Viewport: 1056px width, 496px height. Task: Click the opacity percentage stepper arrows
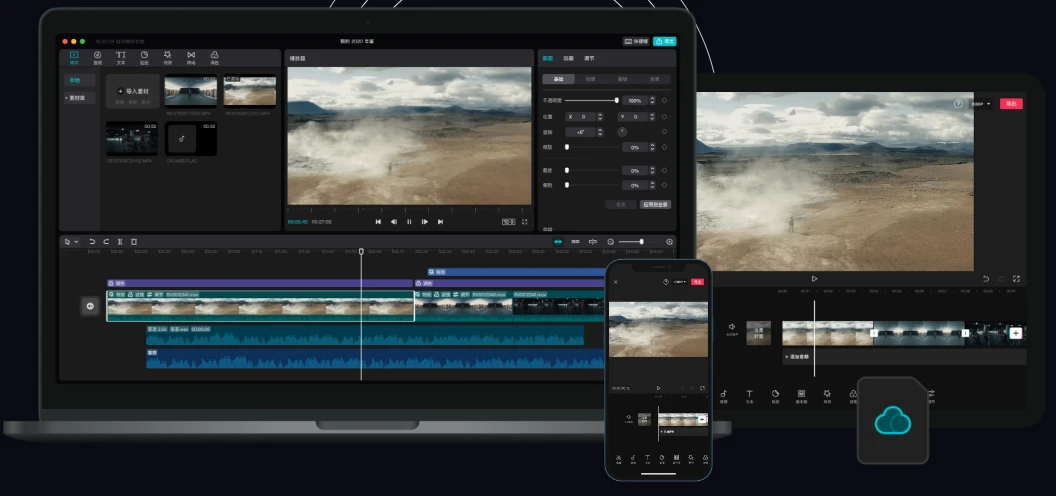coord(653,101)
